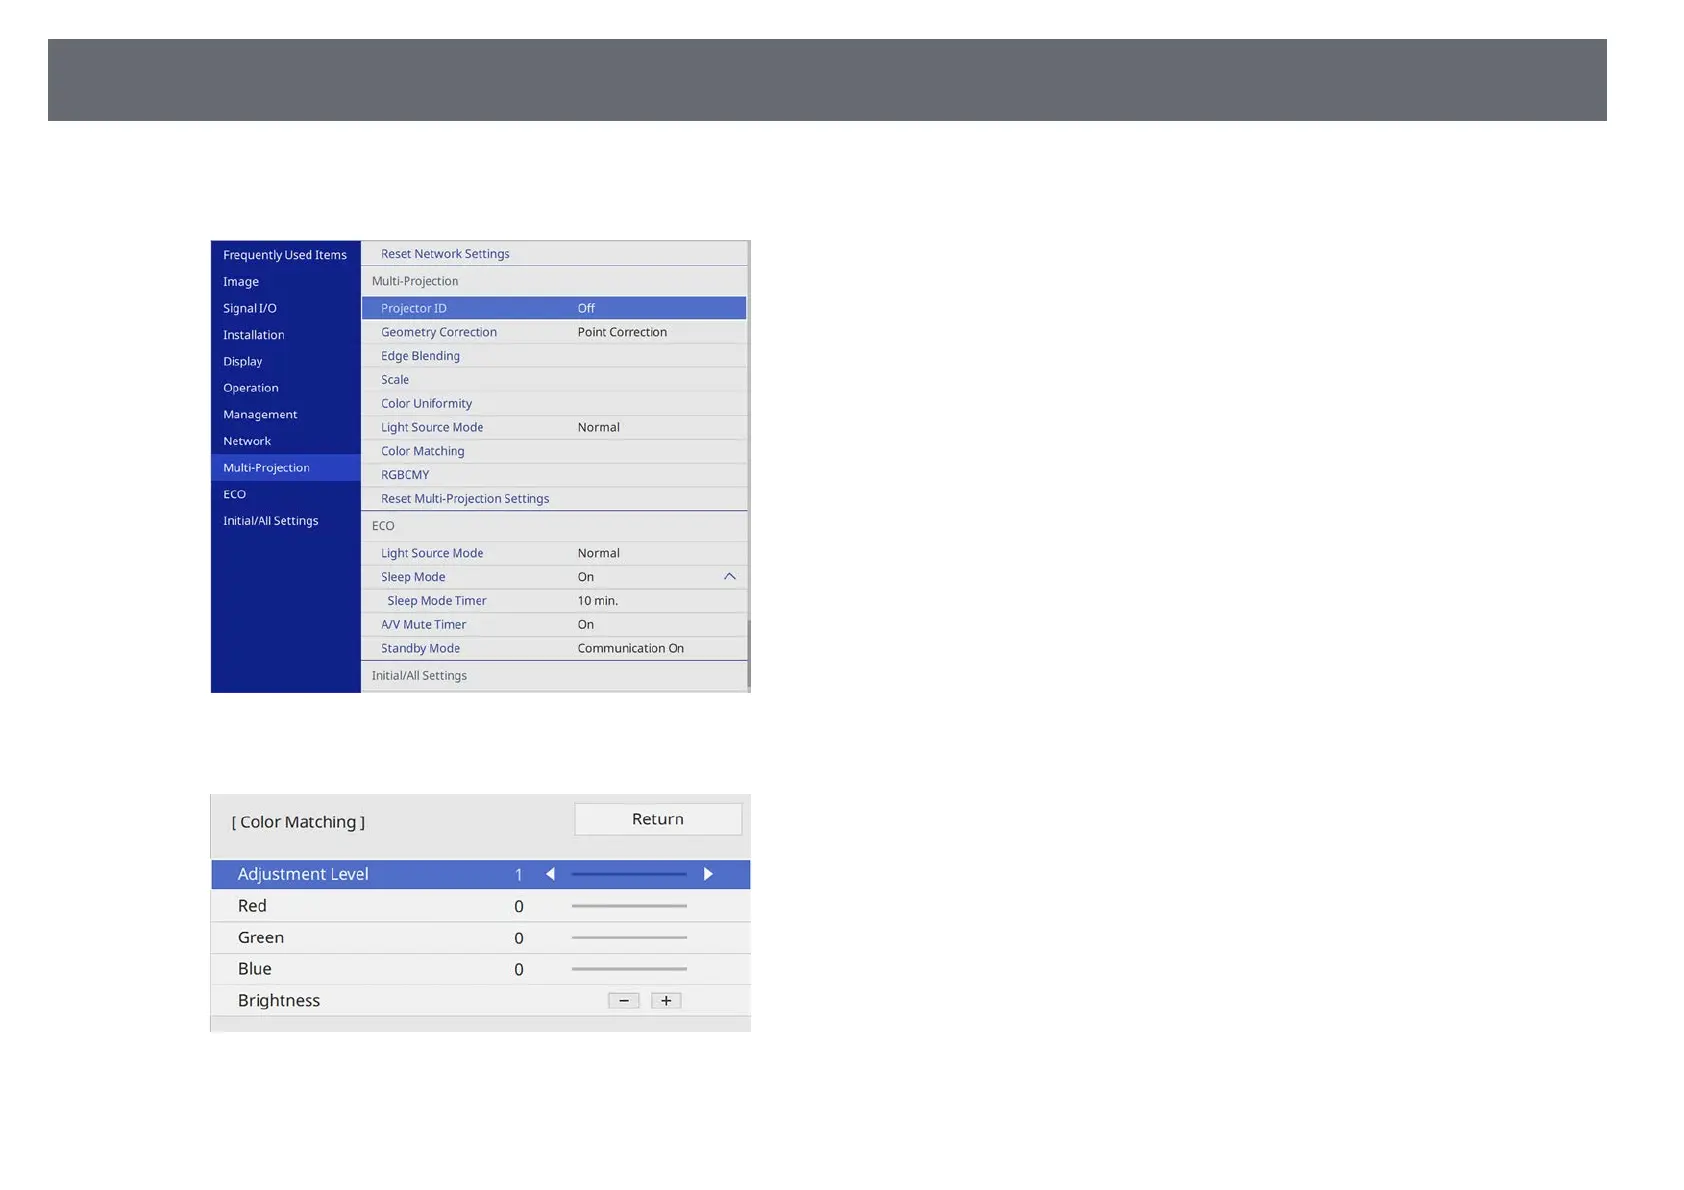Click the Blue slider
1684x1190 pixels.
click(x=629, y=969)
